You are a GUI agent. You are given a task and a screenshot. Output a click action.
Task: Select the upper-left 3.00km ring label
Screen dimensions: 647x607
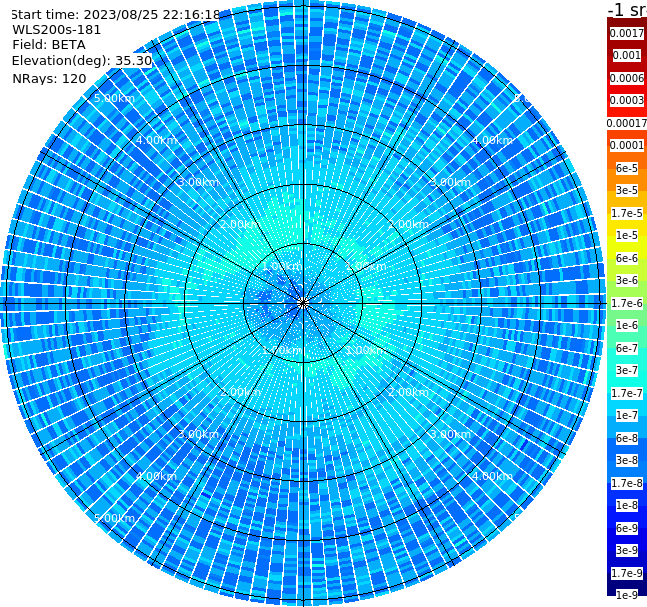(198, 182)
